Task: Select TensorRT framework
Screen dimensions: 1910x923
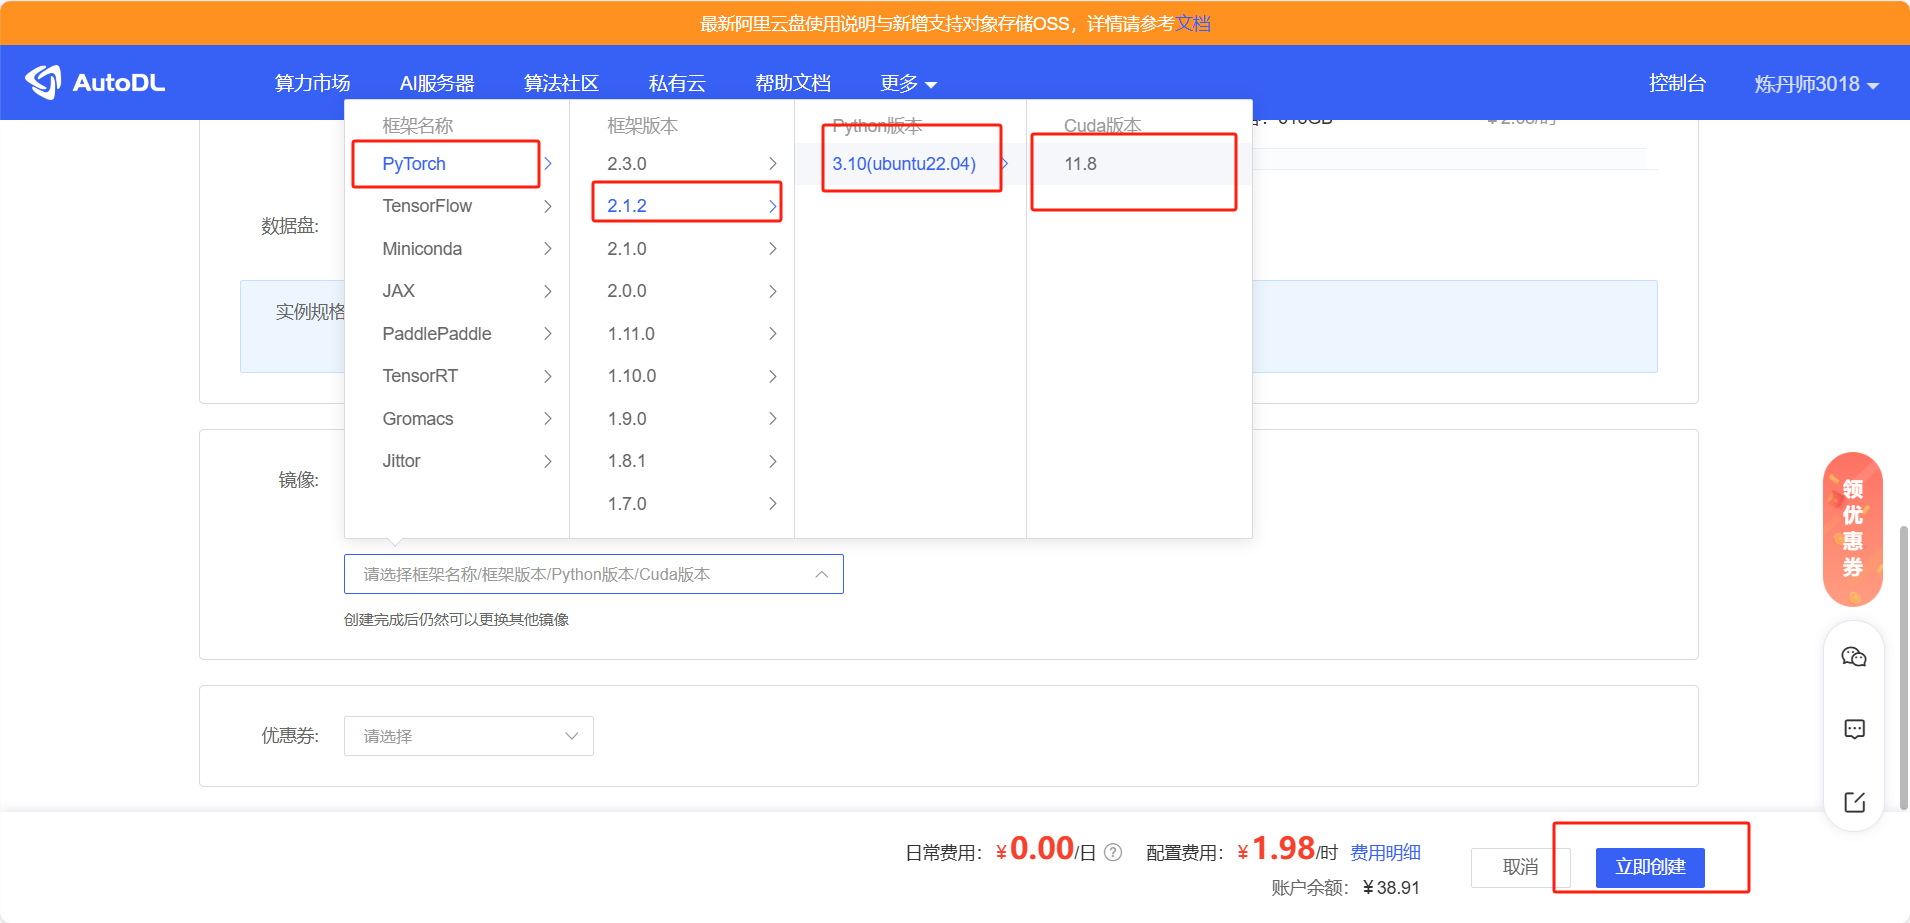Action: pyautogui.click(x=420, y=376)
